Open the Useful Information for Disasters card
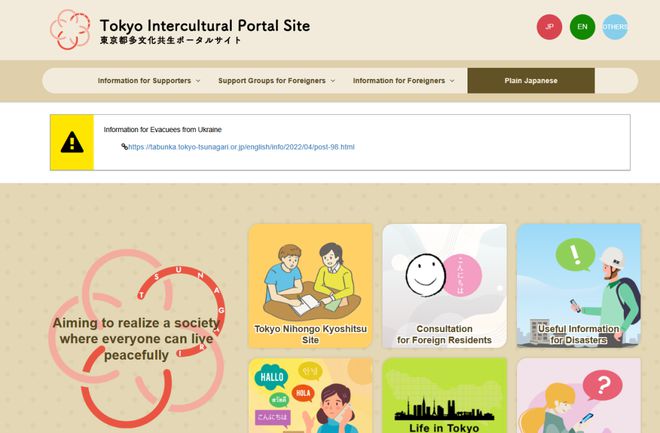This screenshot has width=660, height=433. click(x=579, y=286)
